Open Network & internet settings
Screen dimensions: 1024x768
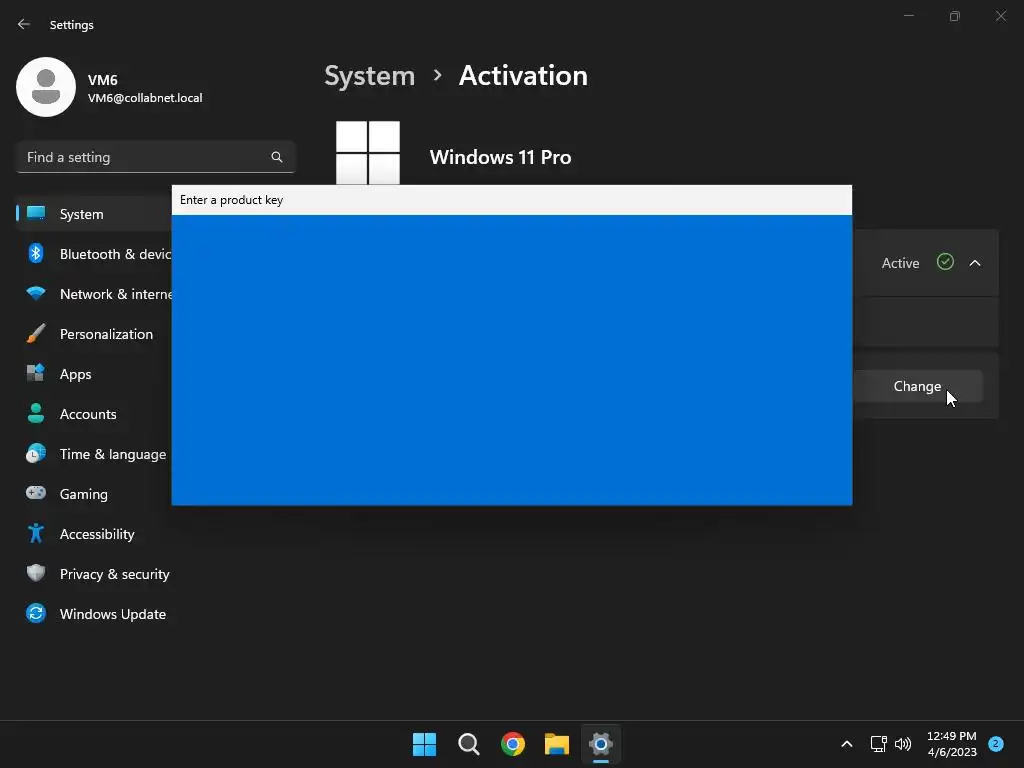pos(93,294)
